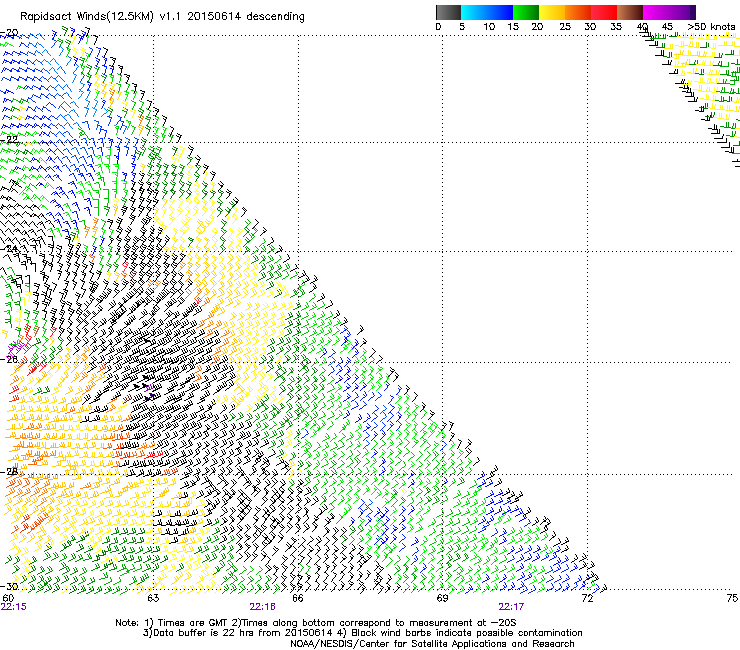Select the magenta 40-45 knots legend color
The height and width of the screenshot is (650, 740).
coord(656,12)
